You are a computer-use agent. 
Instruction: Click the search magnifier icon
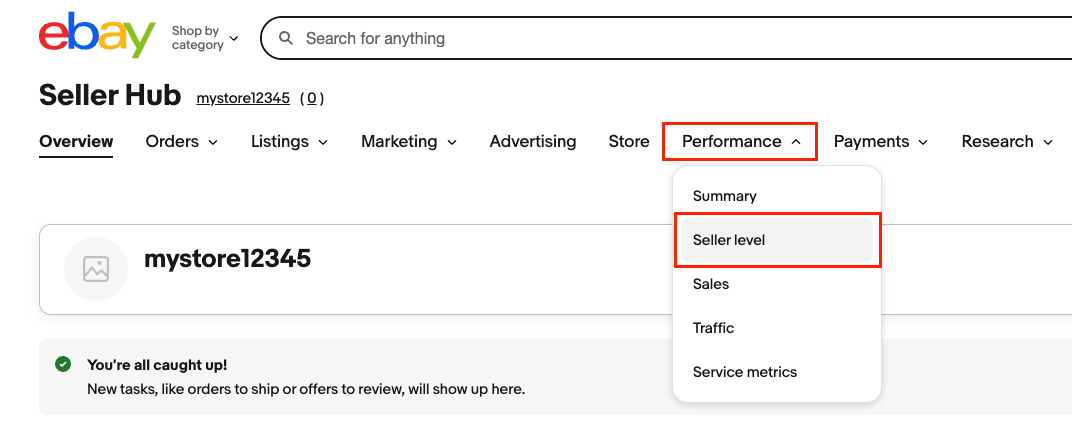pyautogui.click(x=286, y=38)
